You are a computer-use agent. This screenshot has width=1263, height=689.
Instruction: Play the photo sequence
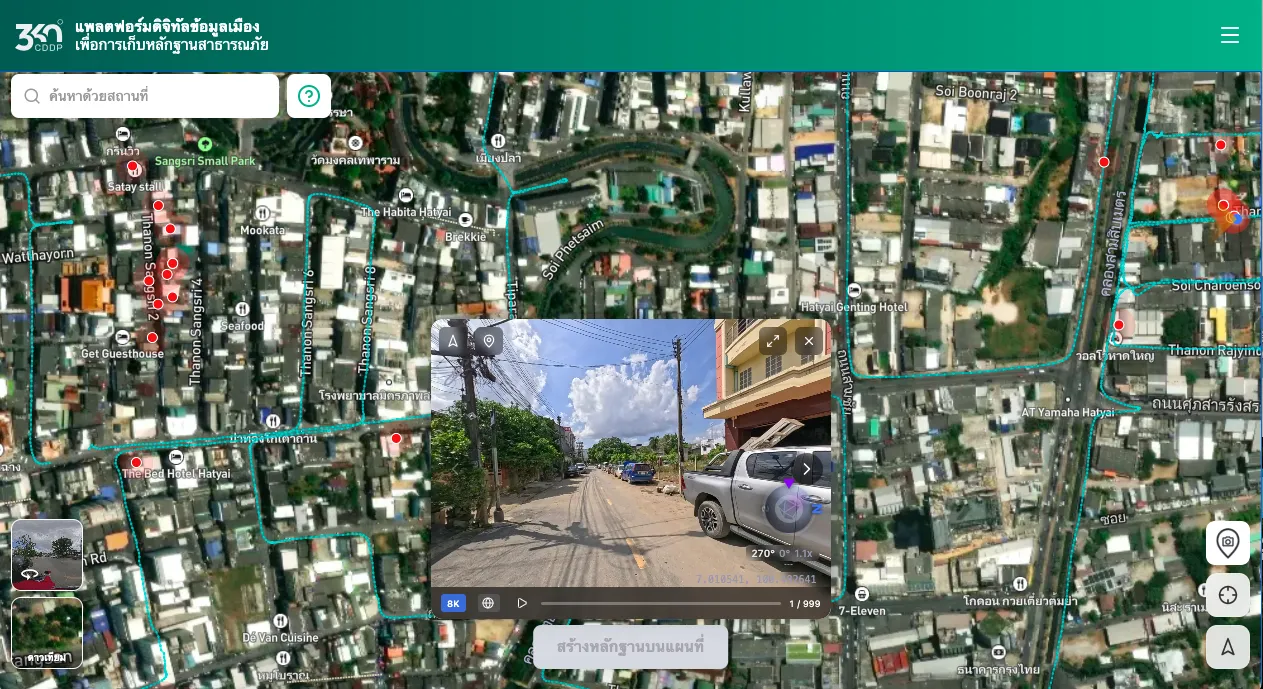(522, 603)
